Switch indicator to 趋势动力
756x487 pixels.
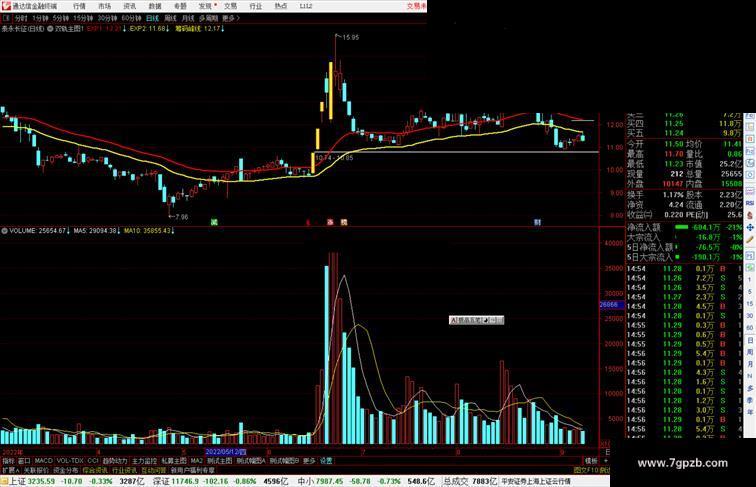(115, 461)
